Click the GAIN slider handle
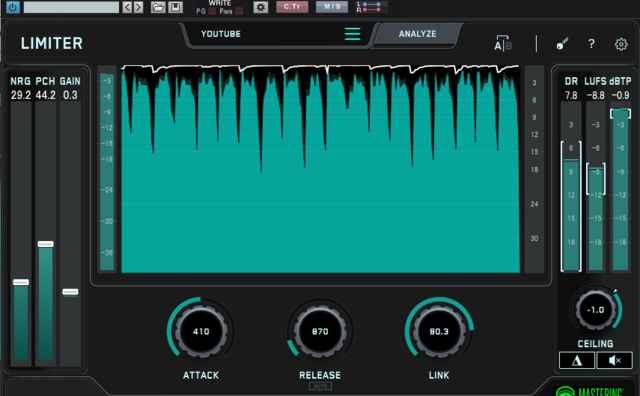Viewport: 640px width, 396px height. click(70, 292)
